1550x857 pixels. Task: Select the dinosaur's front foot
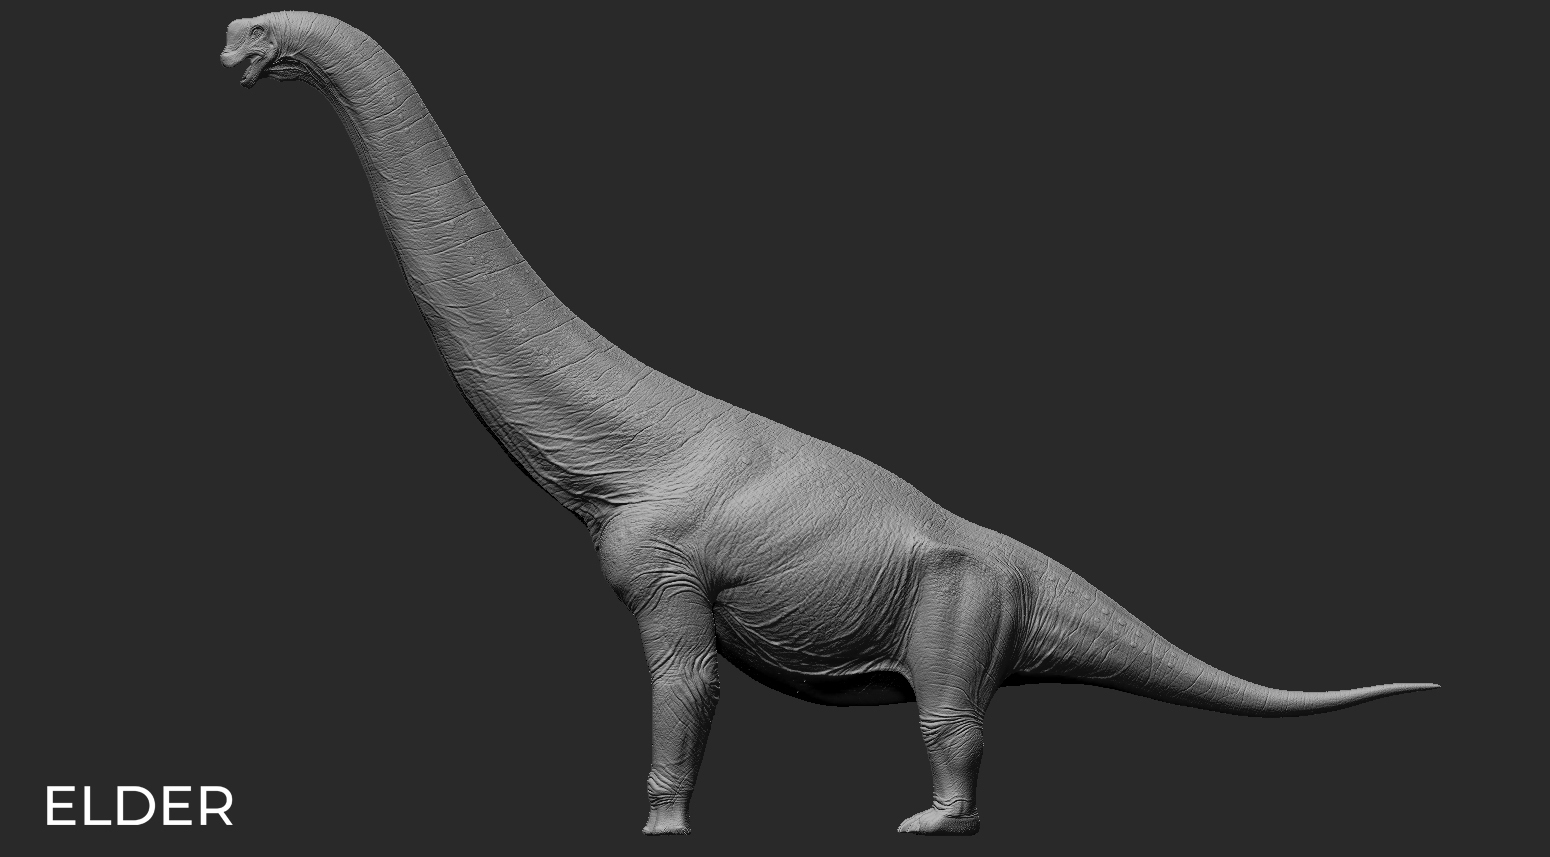666,818
